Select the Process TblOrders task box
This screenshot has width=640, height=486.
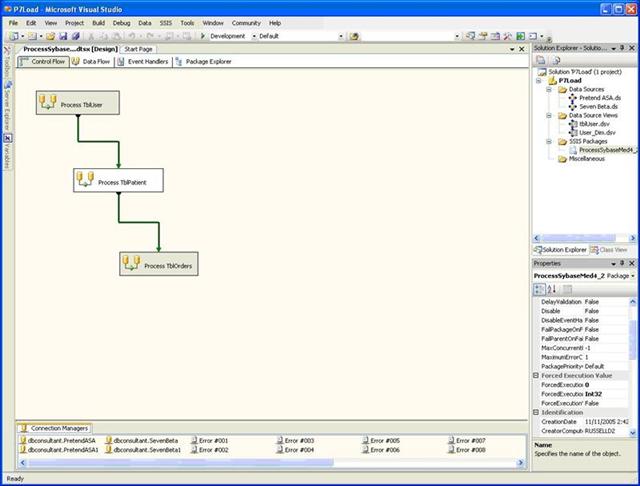click(x=159, y=264)
